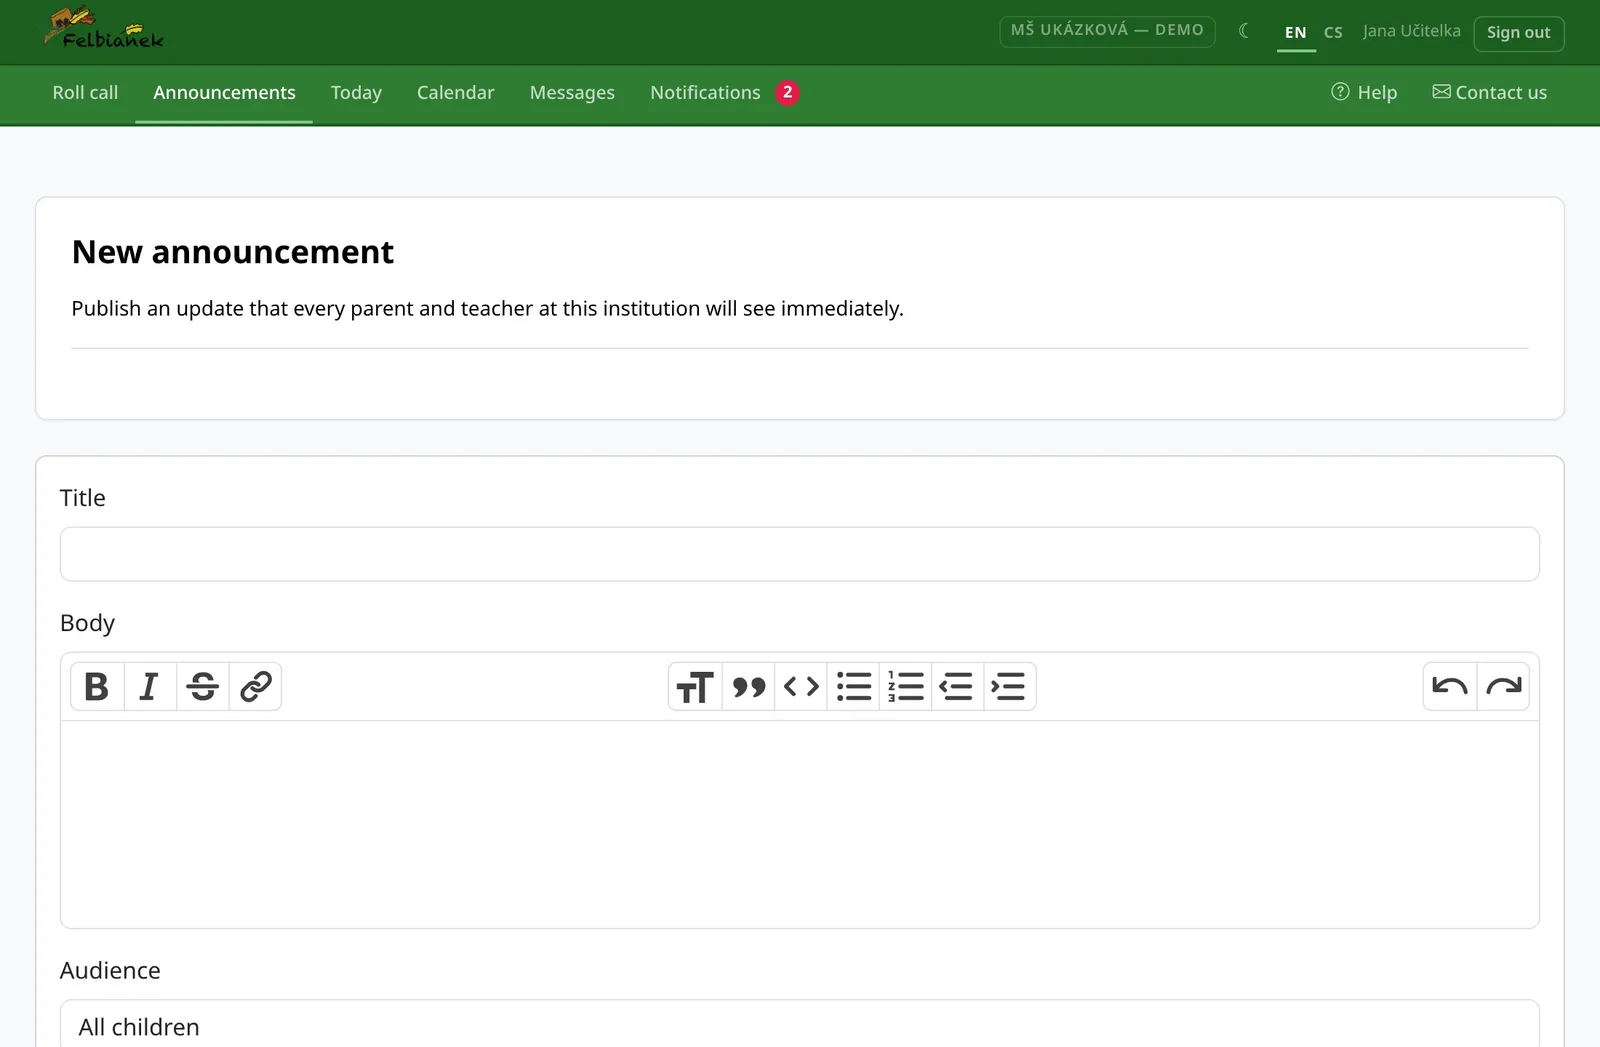Toggle bold formatting in the Body editor
The width and height of the screenshot is (1600, 1047).
[97, 687]
